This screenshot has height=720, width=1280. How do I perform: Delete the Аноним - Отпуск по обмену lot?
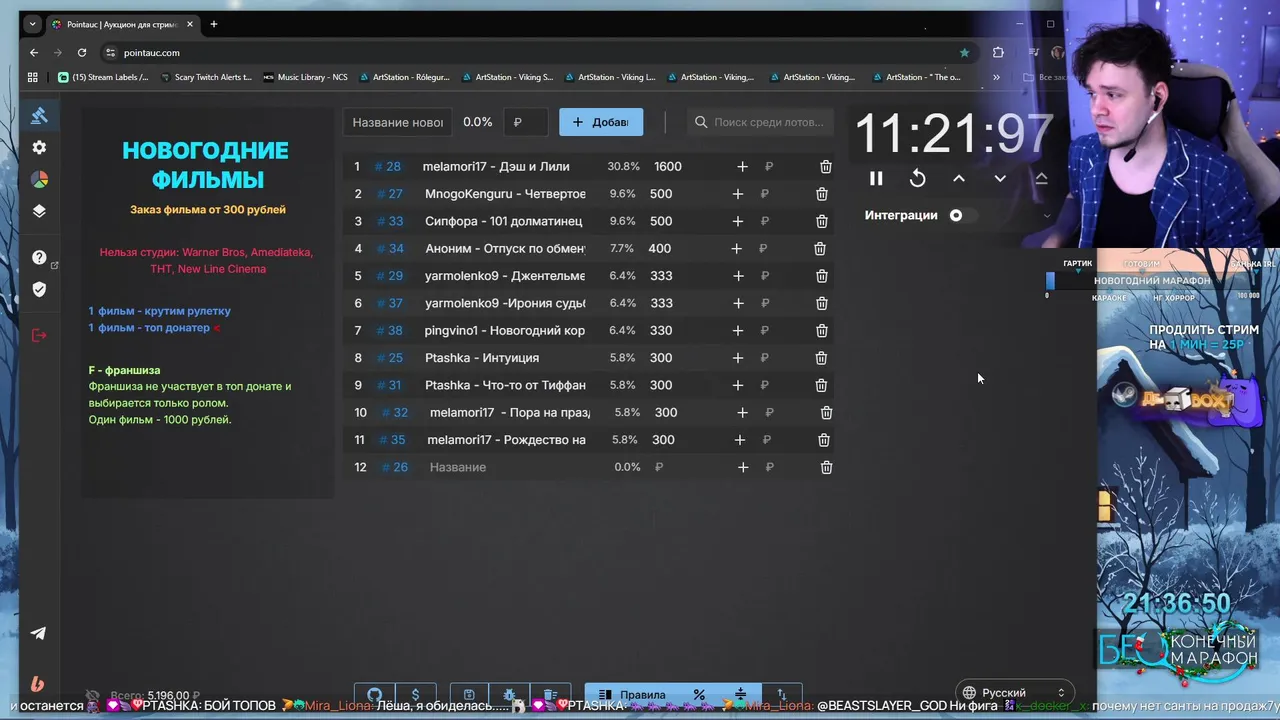pyautogui.click(x=819, y=248)
